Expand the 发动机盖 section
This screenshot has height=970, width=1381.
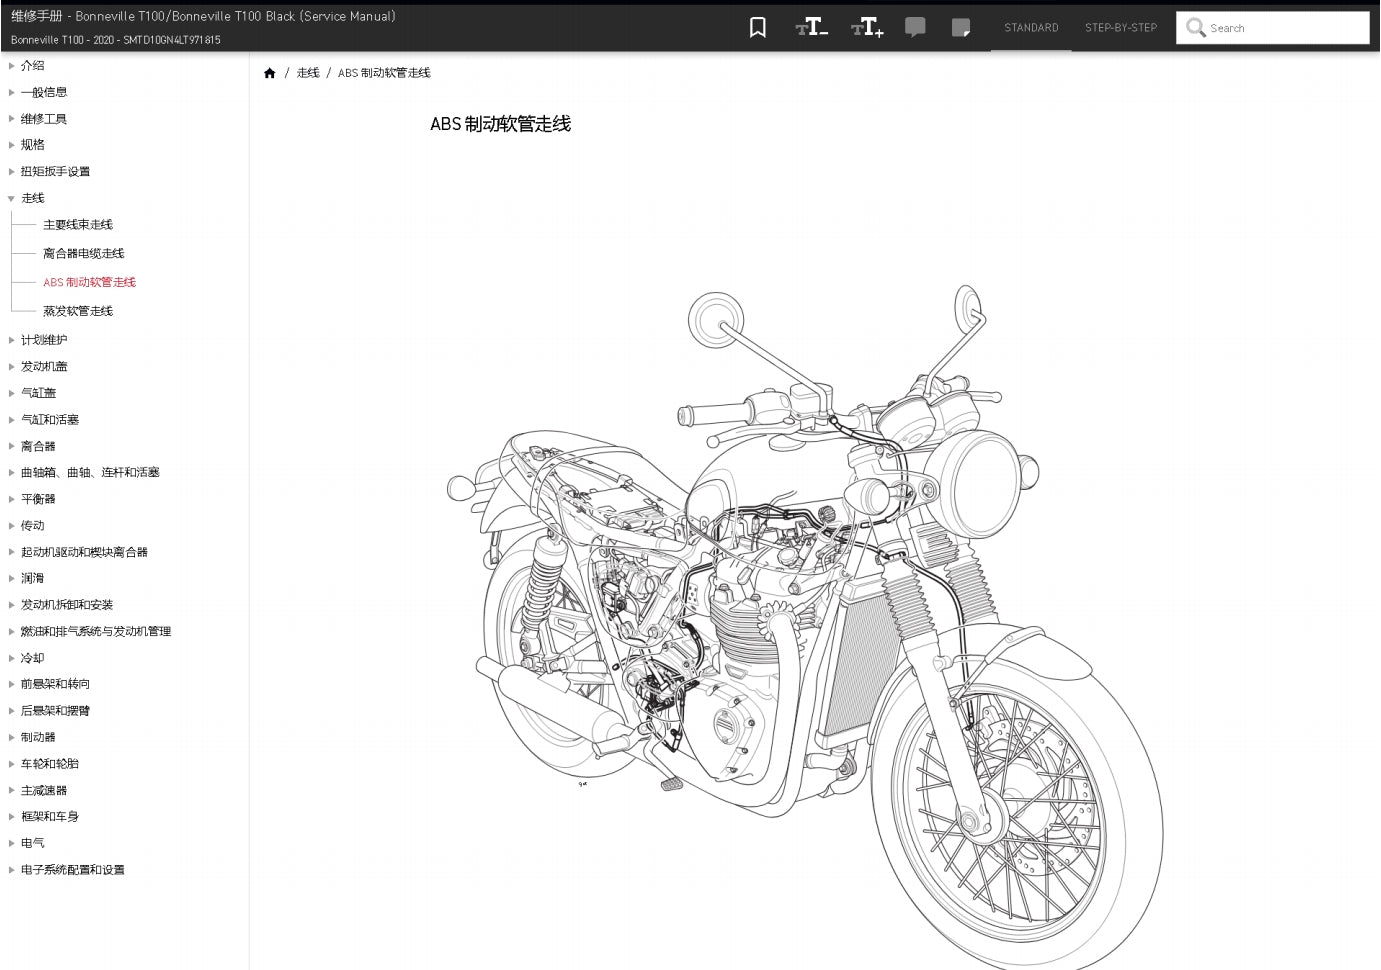[x=11, y=366]
